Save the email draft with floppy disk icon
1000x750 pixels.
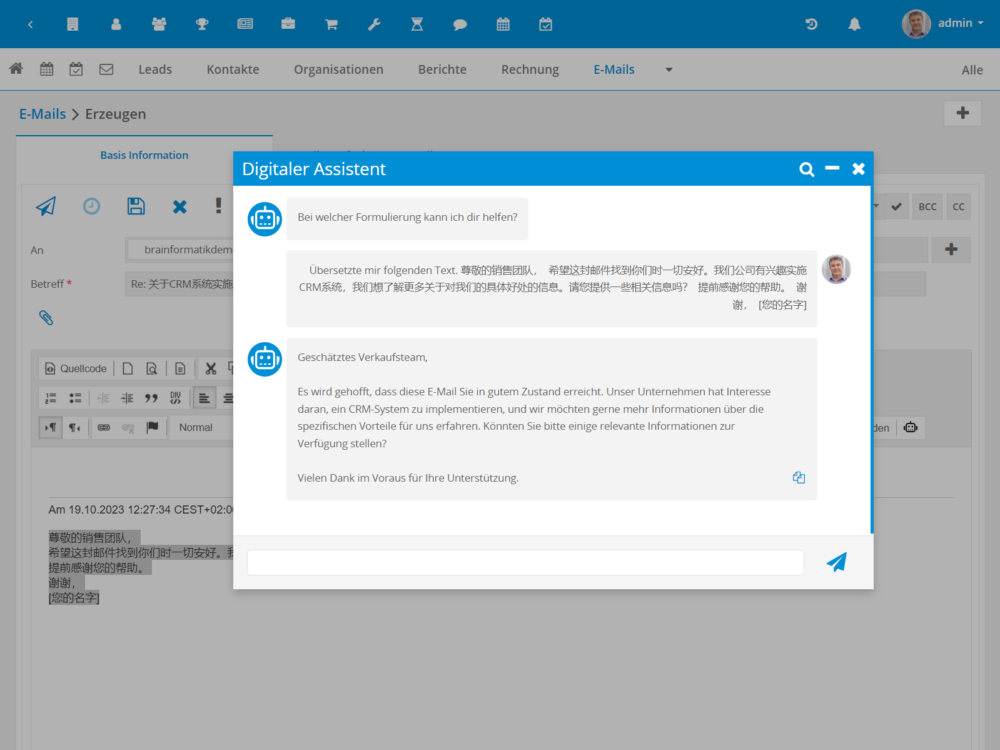(x=136, y=207)
